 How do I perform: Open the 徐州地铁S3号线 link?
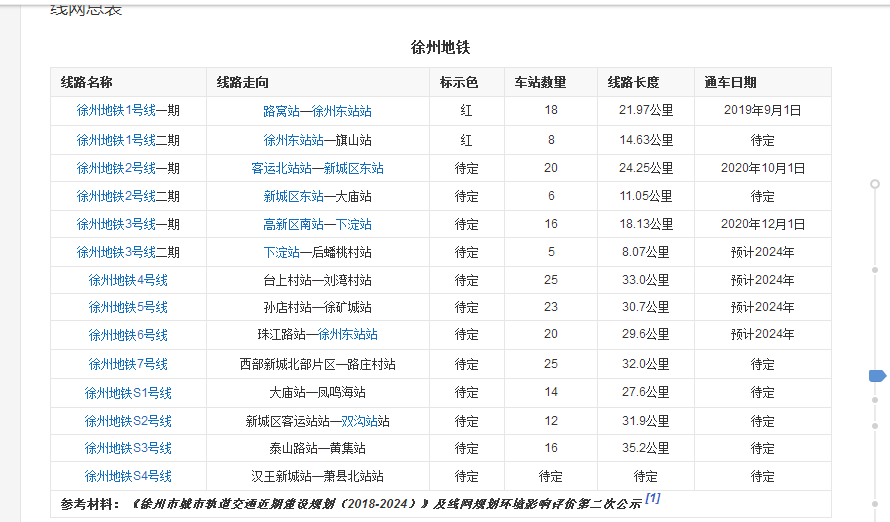128,448
